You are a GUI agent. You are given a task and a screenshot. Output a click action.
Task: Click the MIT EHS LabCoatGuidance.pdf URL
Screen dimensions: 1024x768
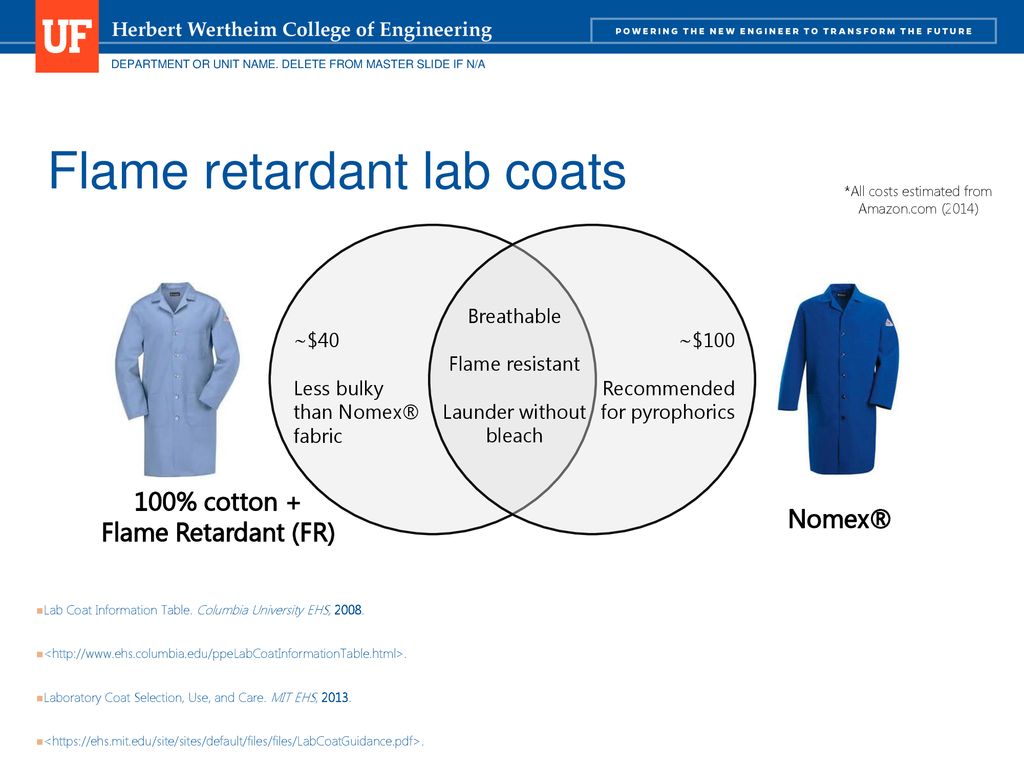pyautogui.click(x=234, y=741)
